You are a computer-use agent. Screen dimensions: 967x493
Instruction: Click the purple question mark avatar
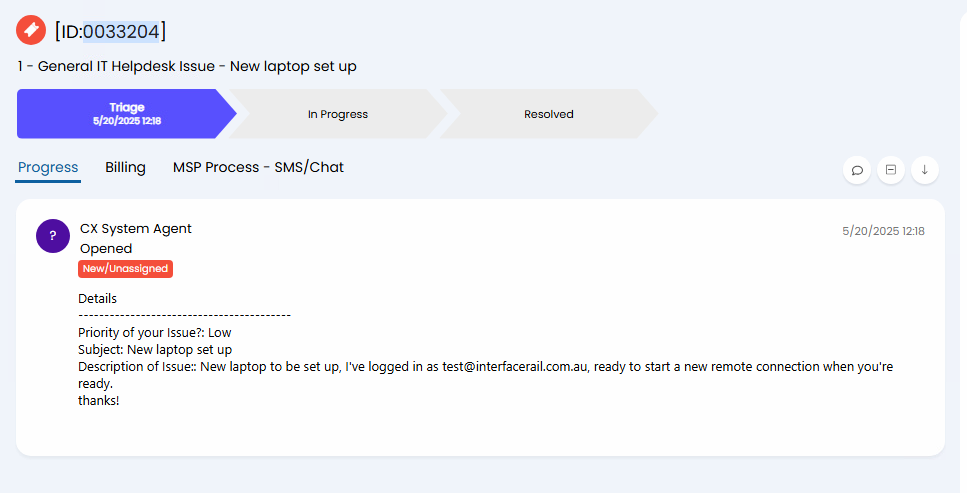click(53, 236)
